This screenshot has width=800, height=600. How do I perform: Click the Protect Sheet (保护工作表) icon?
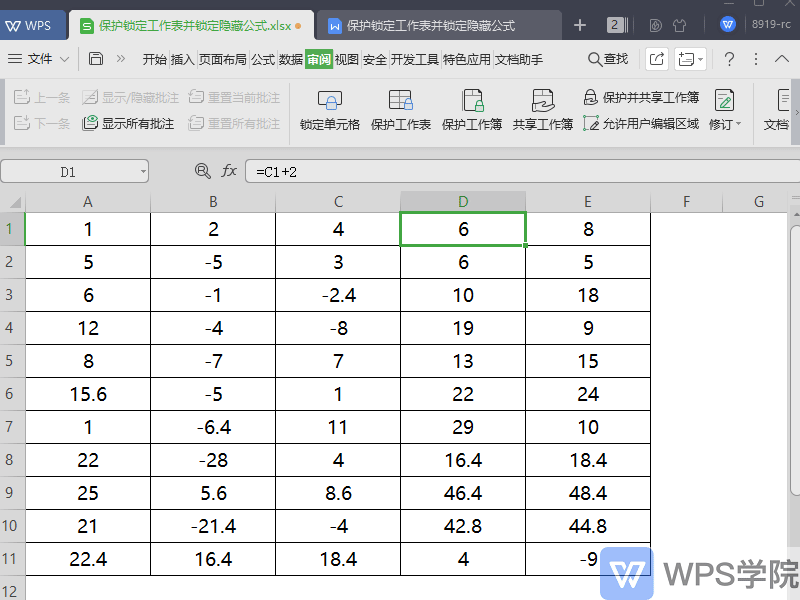pyautogui.click(x=401, y=100)
